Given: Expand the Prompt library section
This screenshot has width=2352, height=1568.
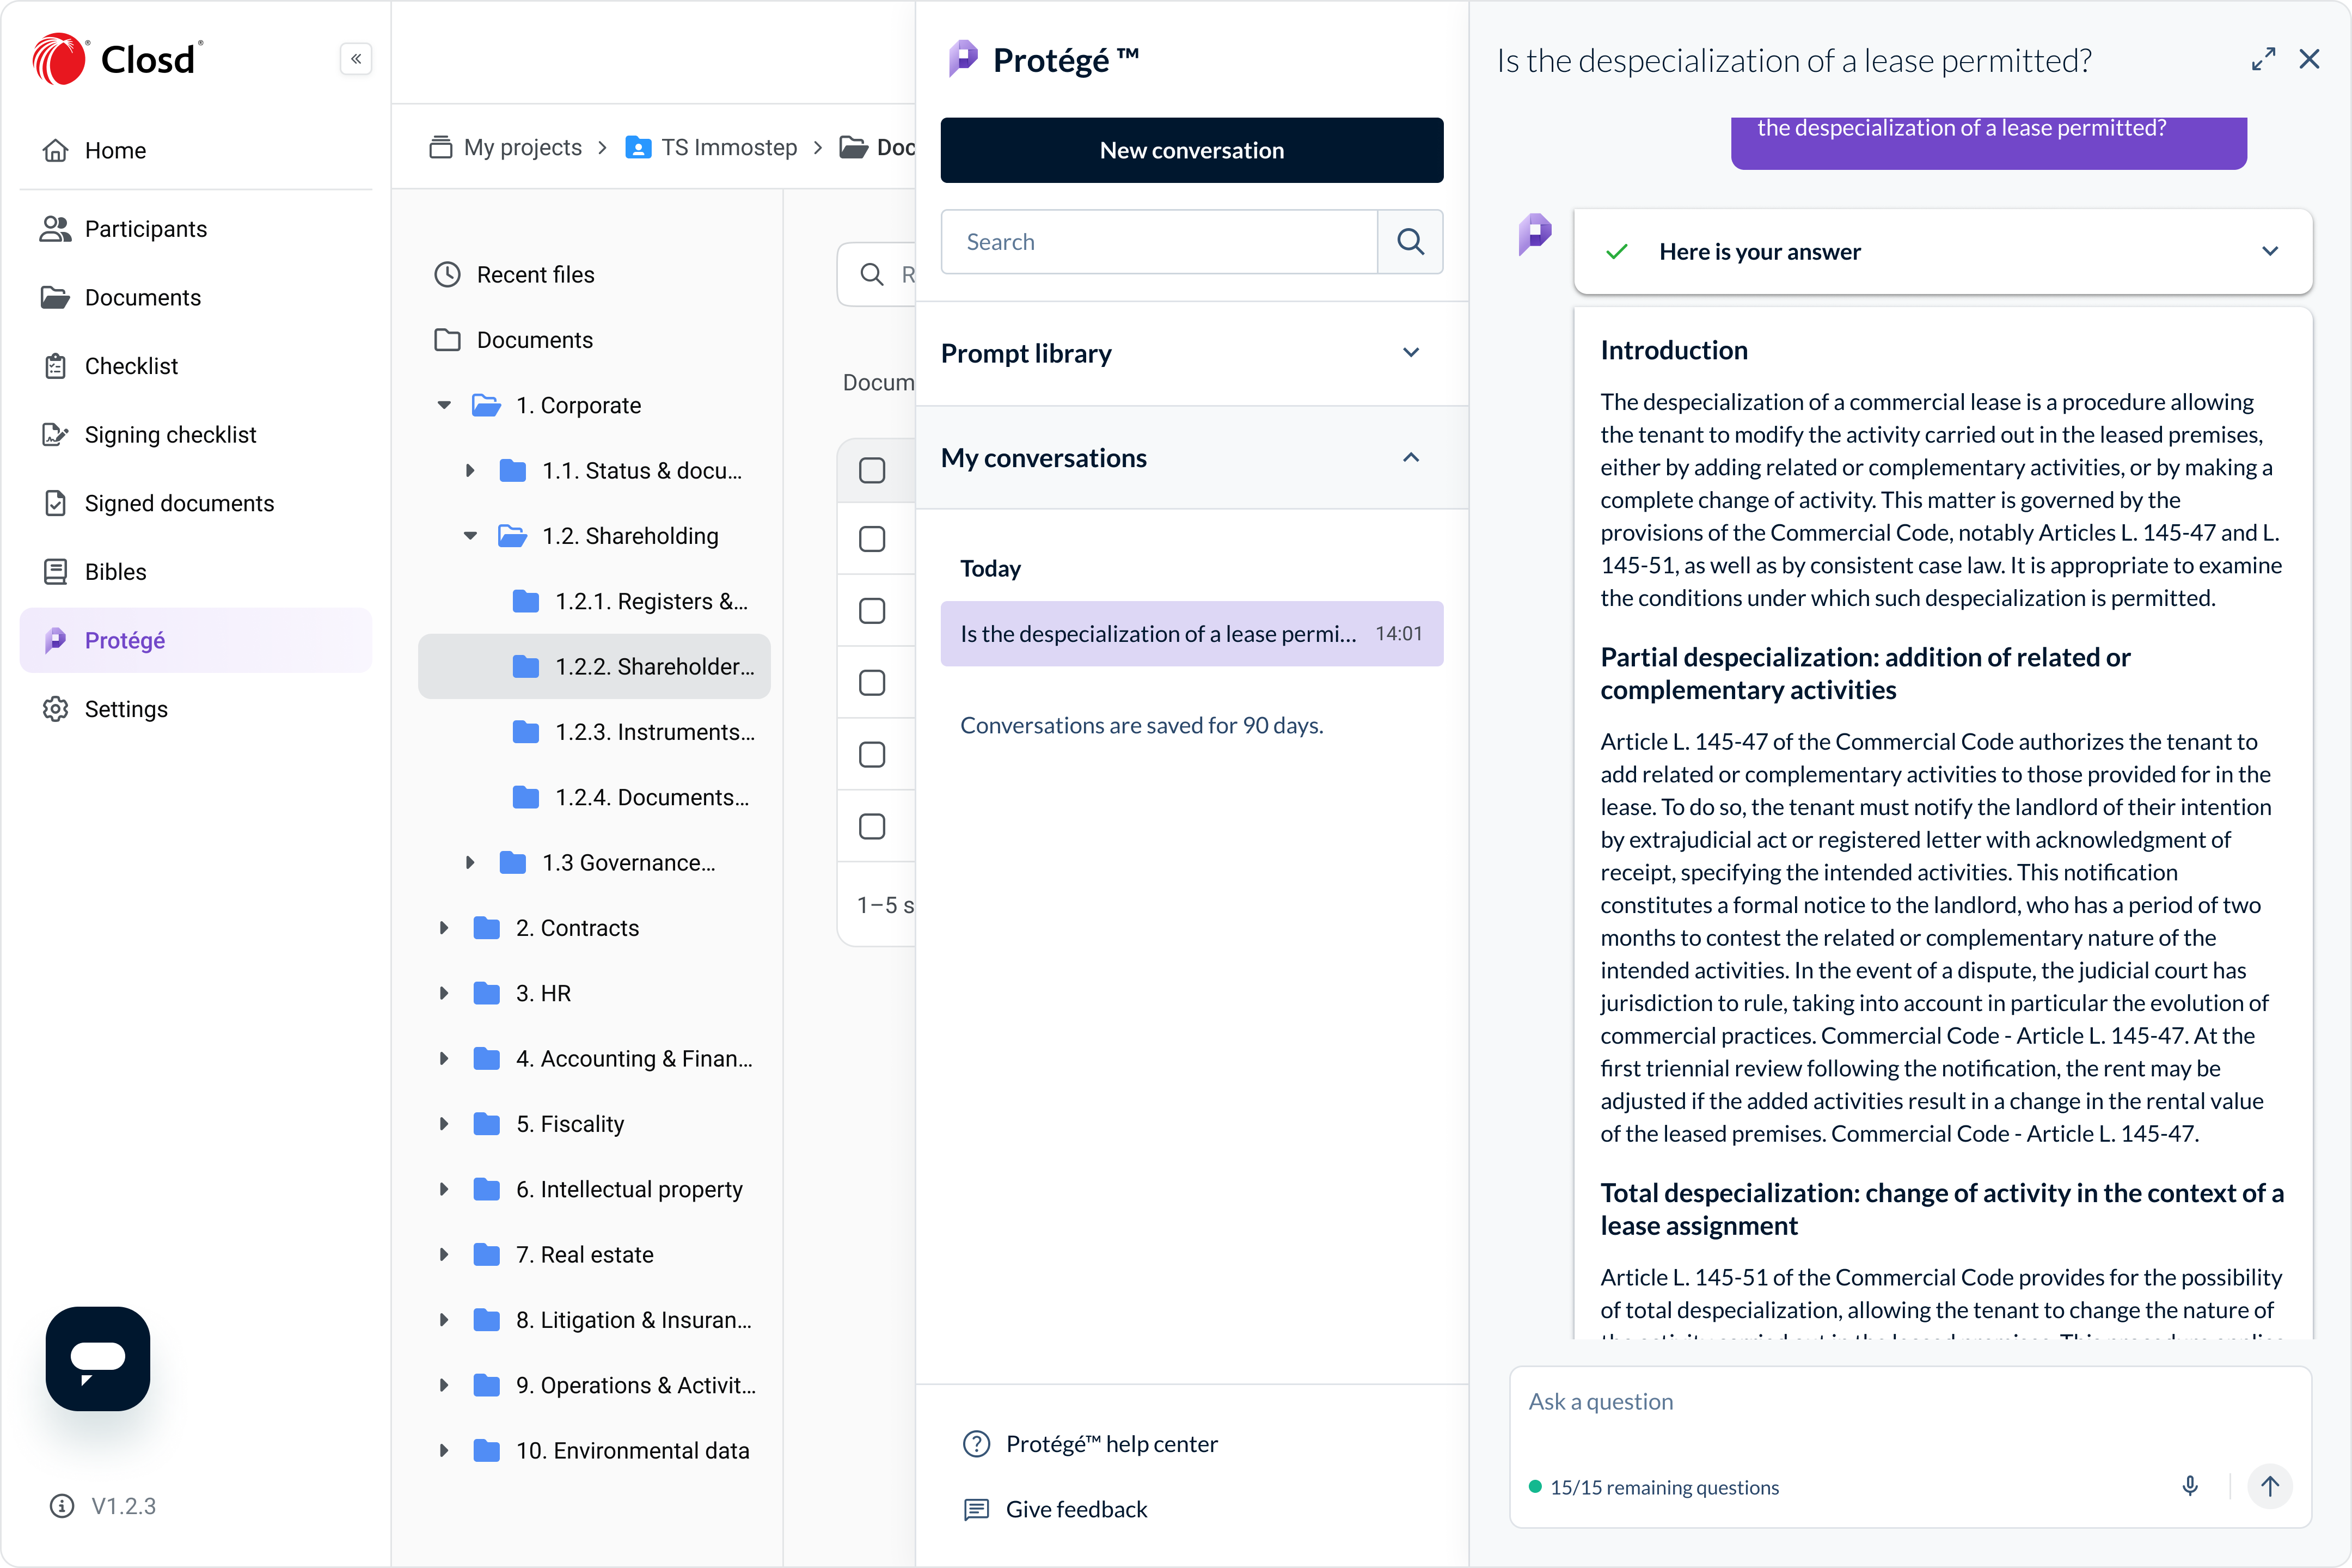Looking at the screenshot, I should [1411, 353].
